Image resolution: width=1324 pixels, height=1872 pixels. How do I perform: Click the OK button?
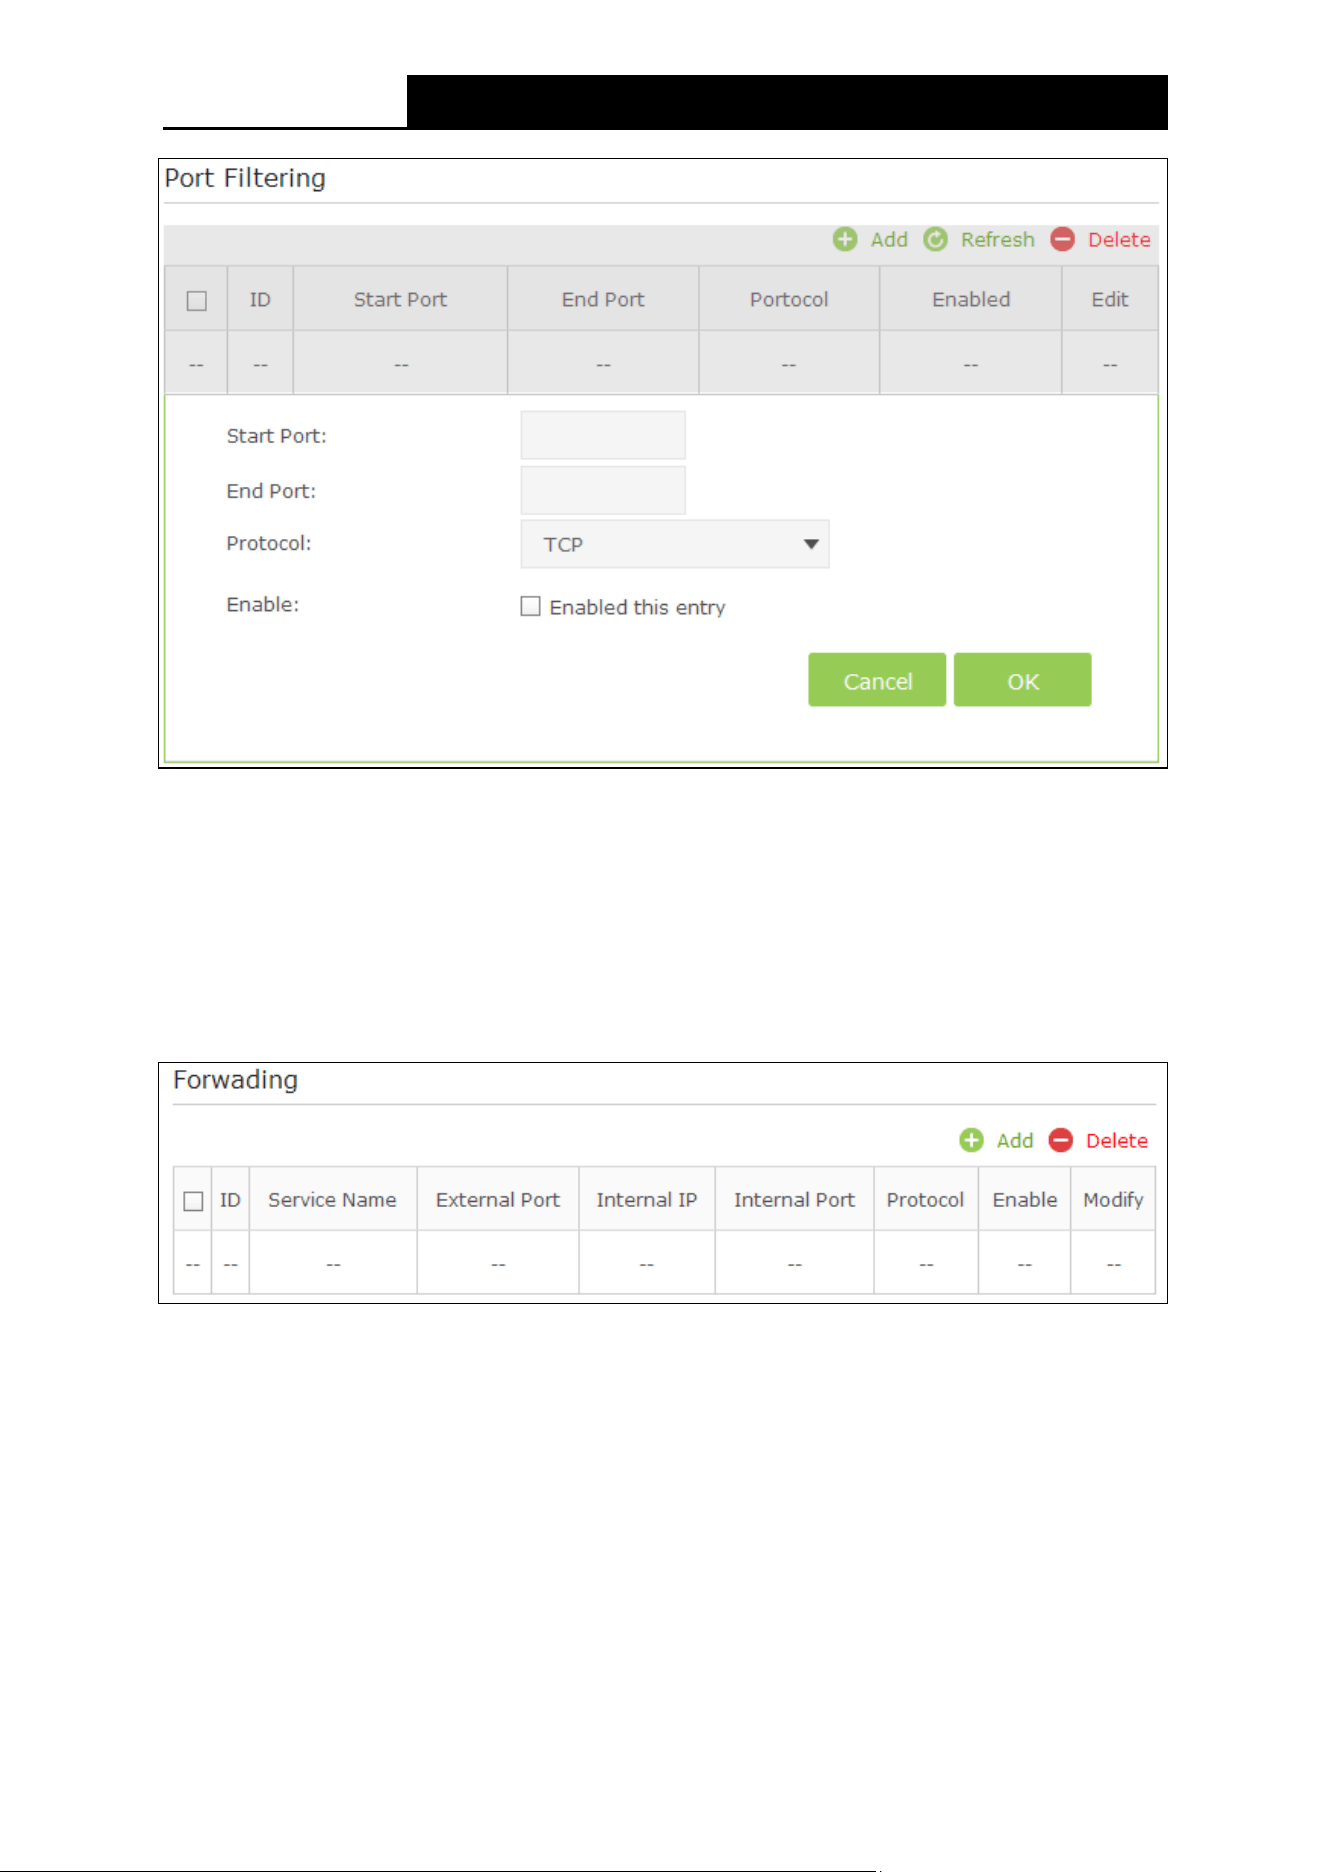click(1022, 680)
